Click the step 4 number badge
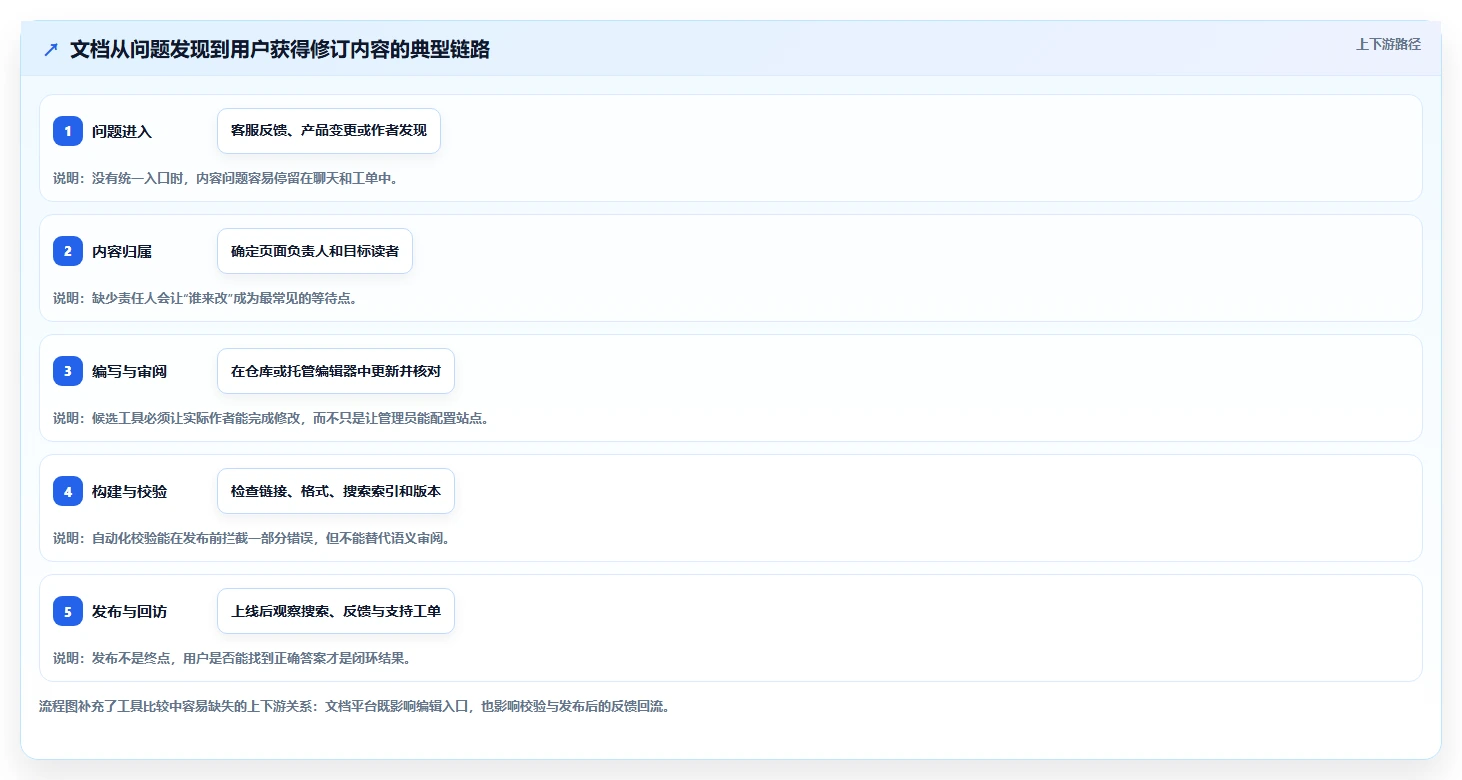The height and width of the screenshot is (780, 1462). pos(68,491)
